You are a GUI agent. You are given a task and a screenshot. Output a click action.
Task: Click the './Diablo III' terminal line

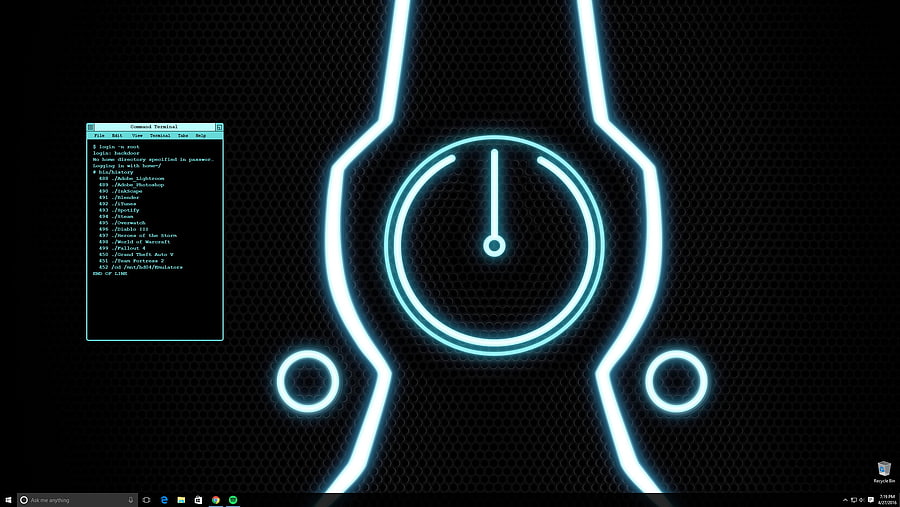[x=123, y=229]
